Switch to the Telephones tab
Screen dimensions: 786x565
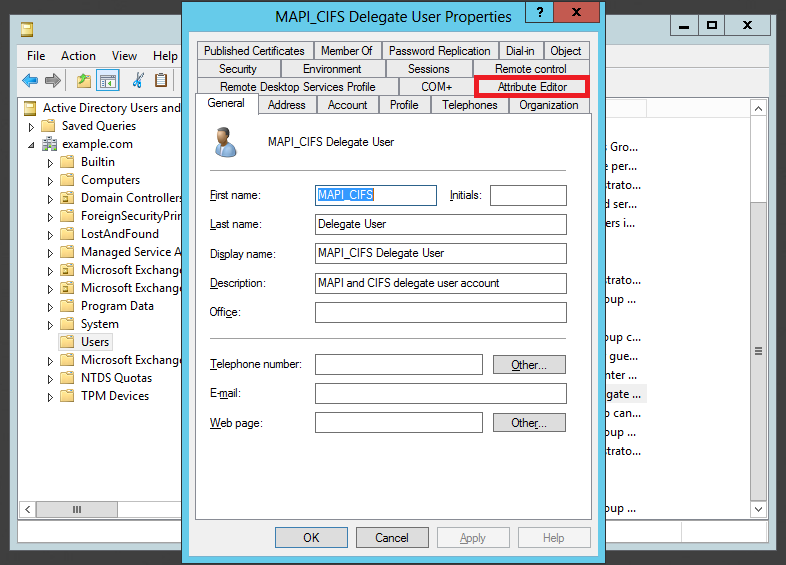pyautogui.click(x=470, y=105)
